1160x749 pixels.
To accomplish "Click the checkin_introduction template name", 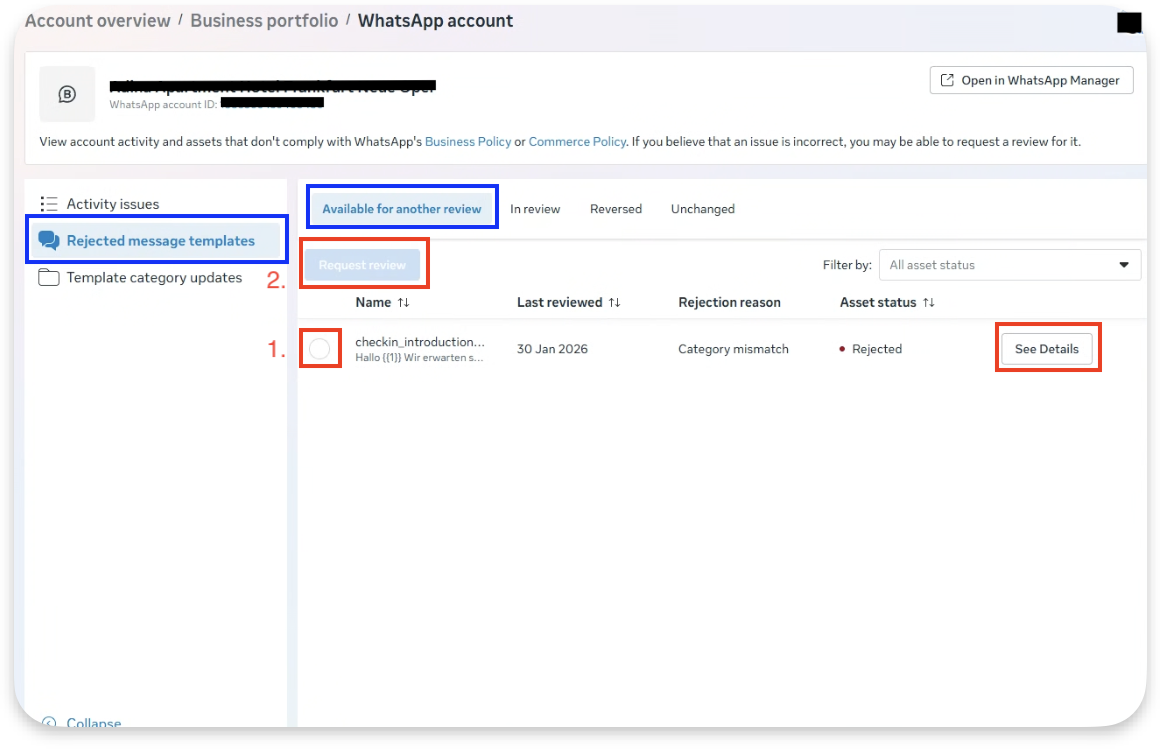I will click(419, 342).
